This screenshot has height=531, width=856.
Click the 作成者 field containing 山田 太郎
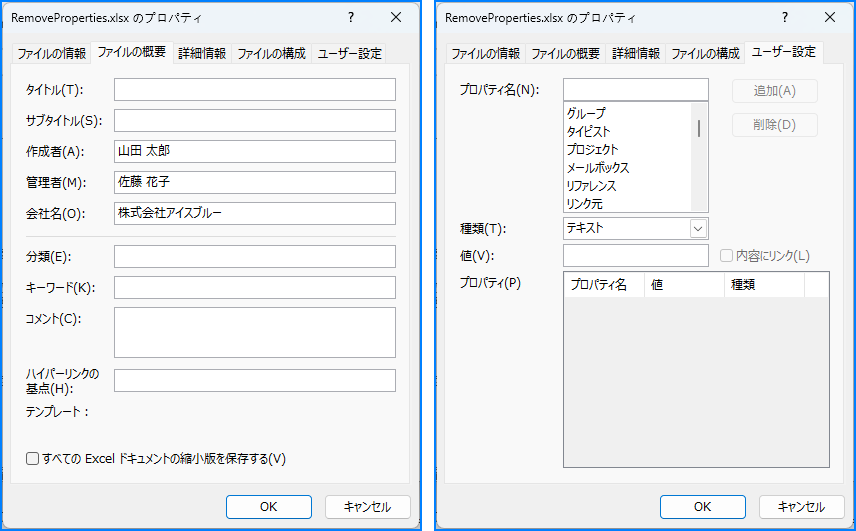point(254,151)
